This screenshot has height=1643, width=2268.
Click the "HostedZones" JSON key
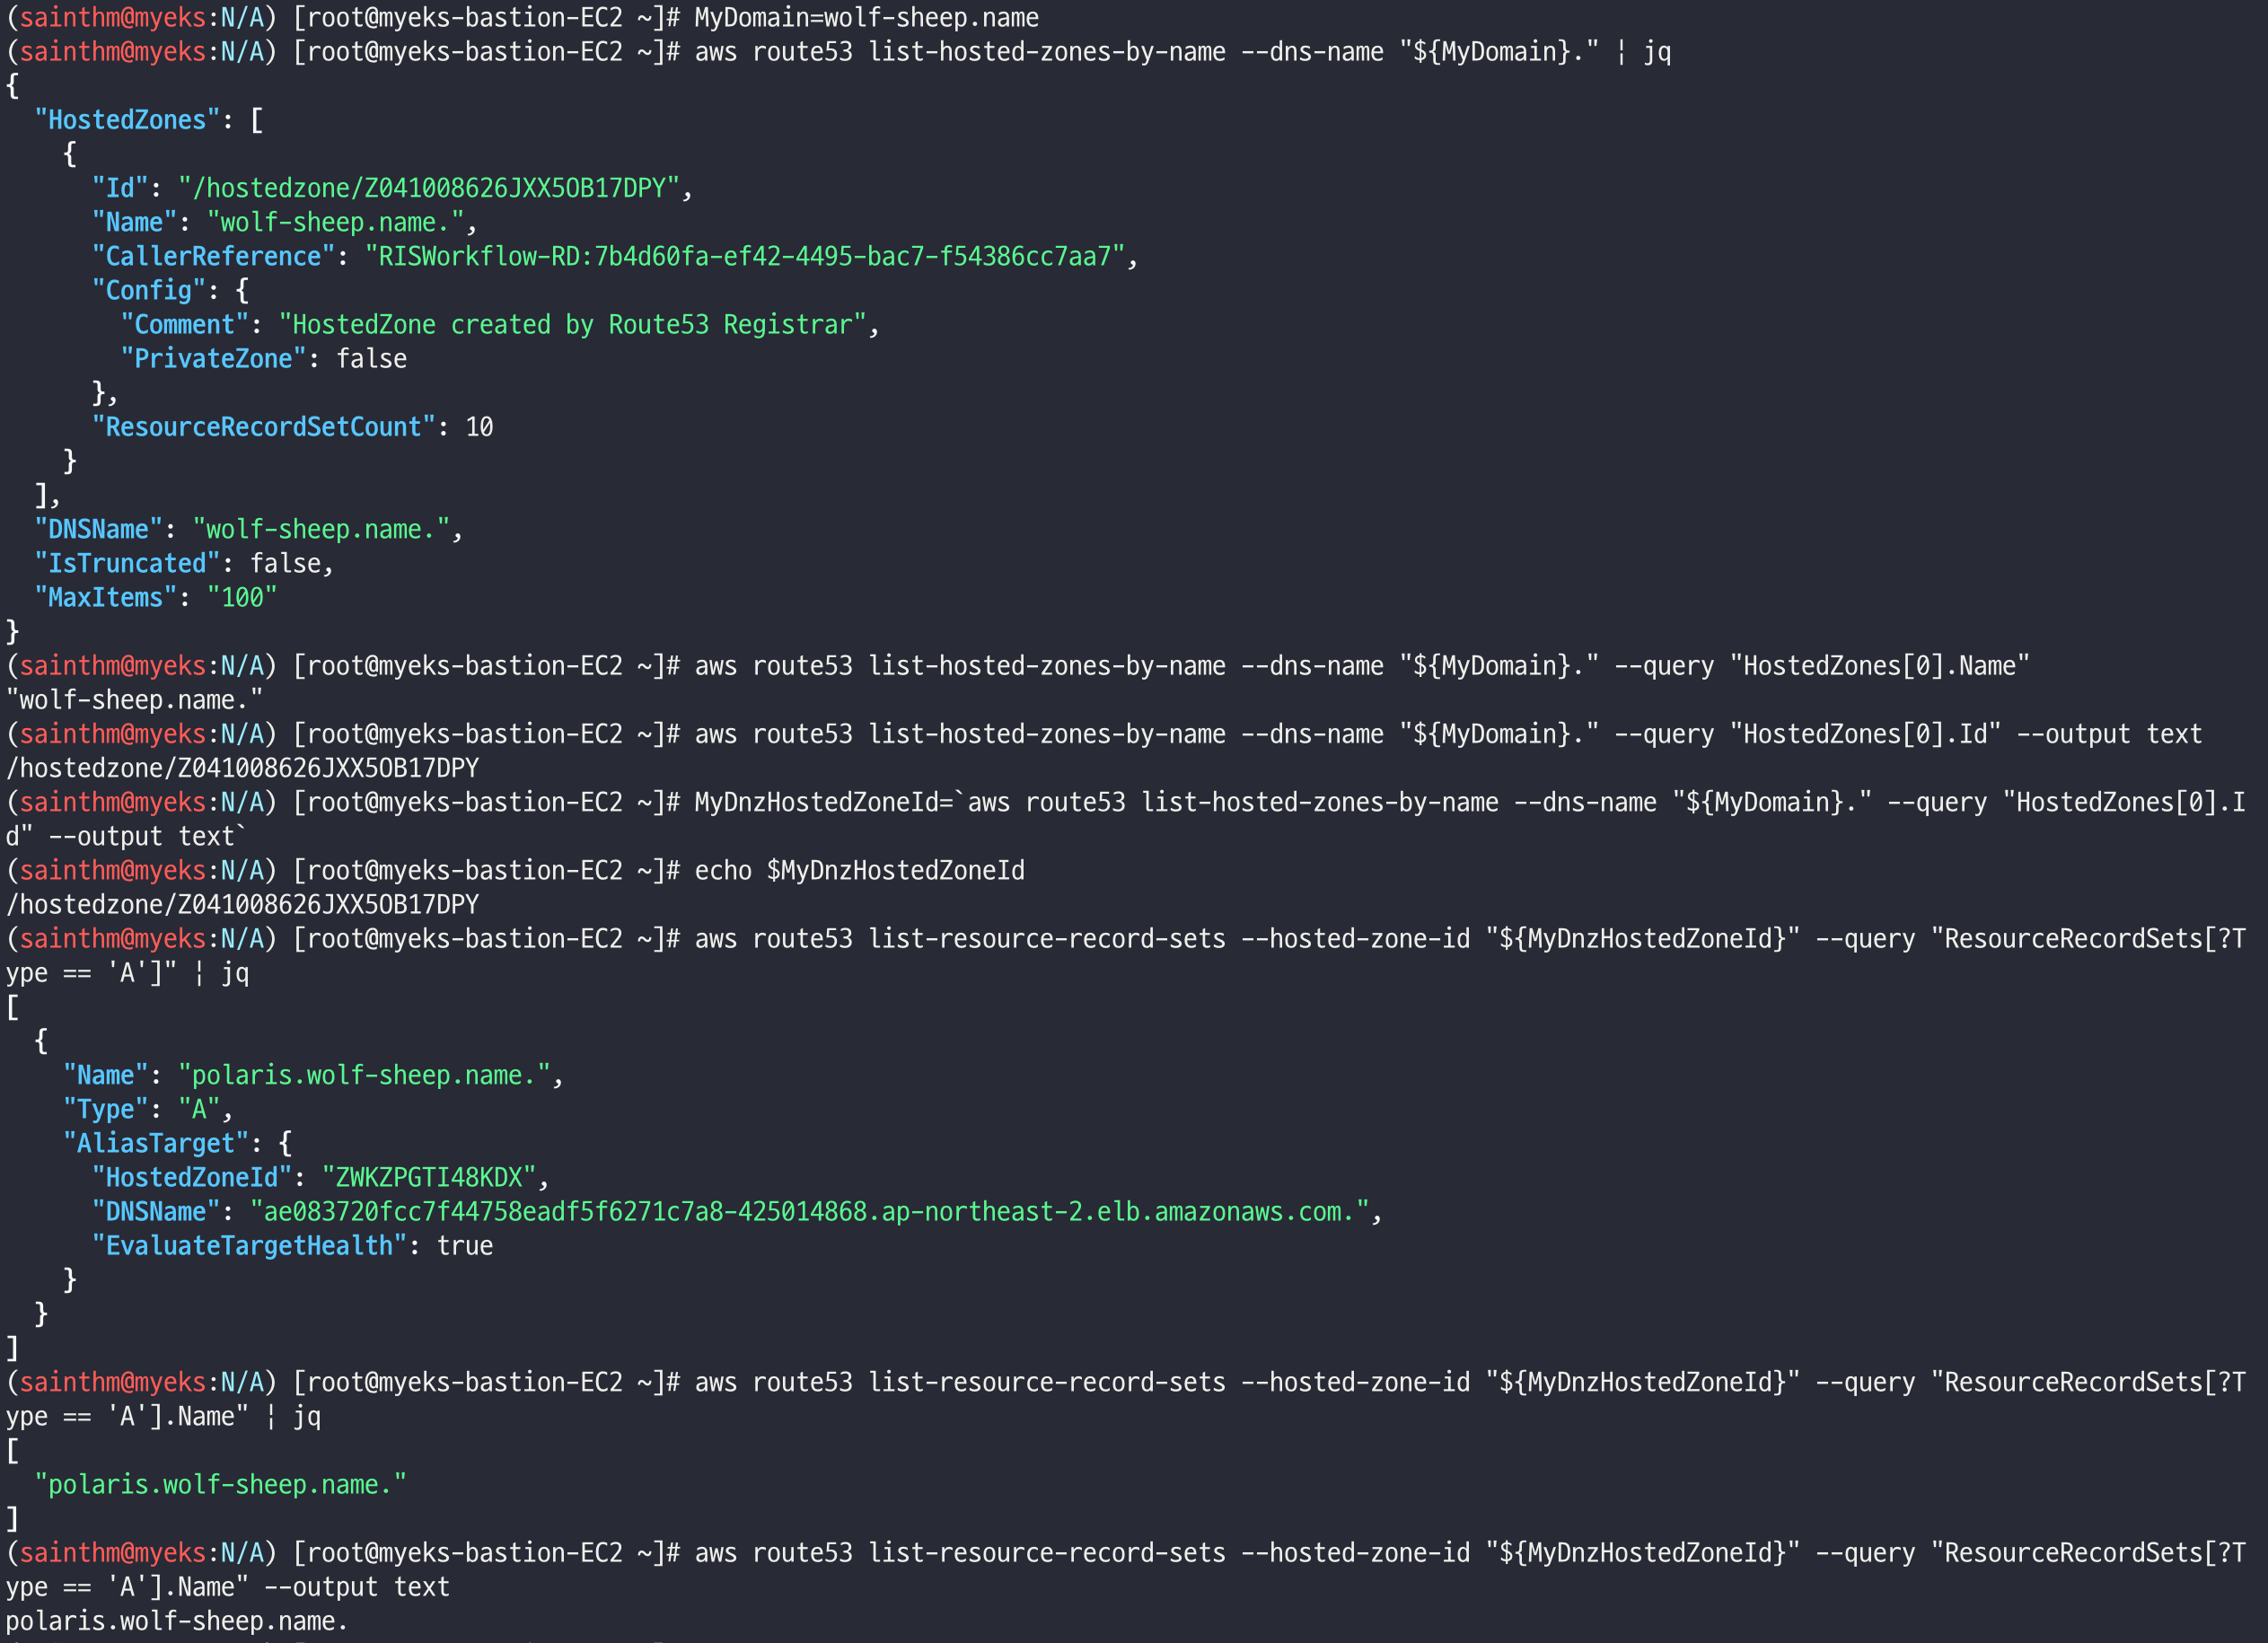127,120
